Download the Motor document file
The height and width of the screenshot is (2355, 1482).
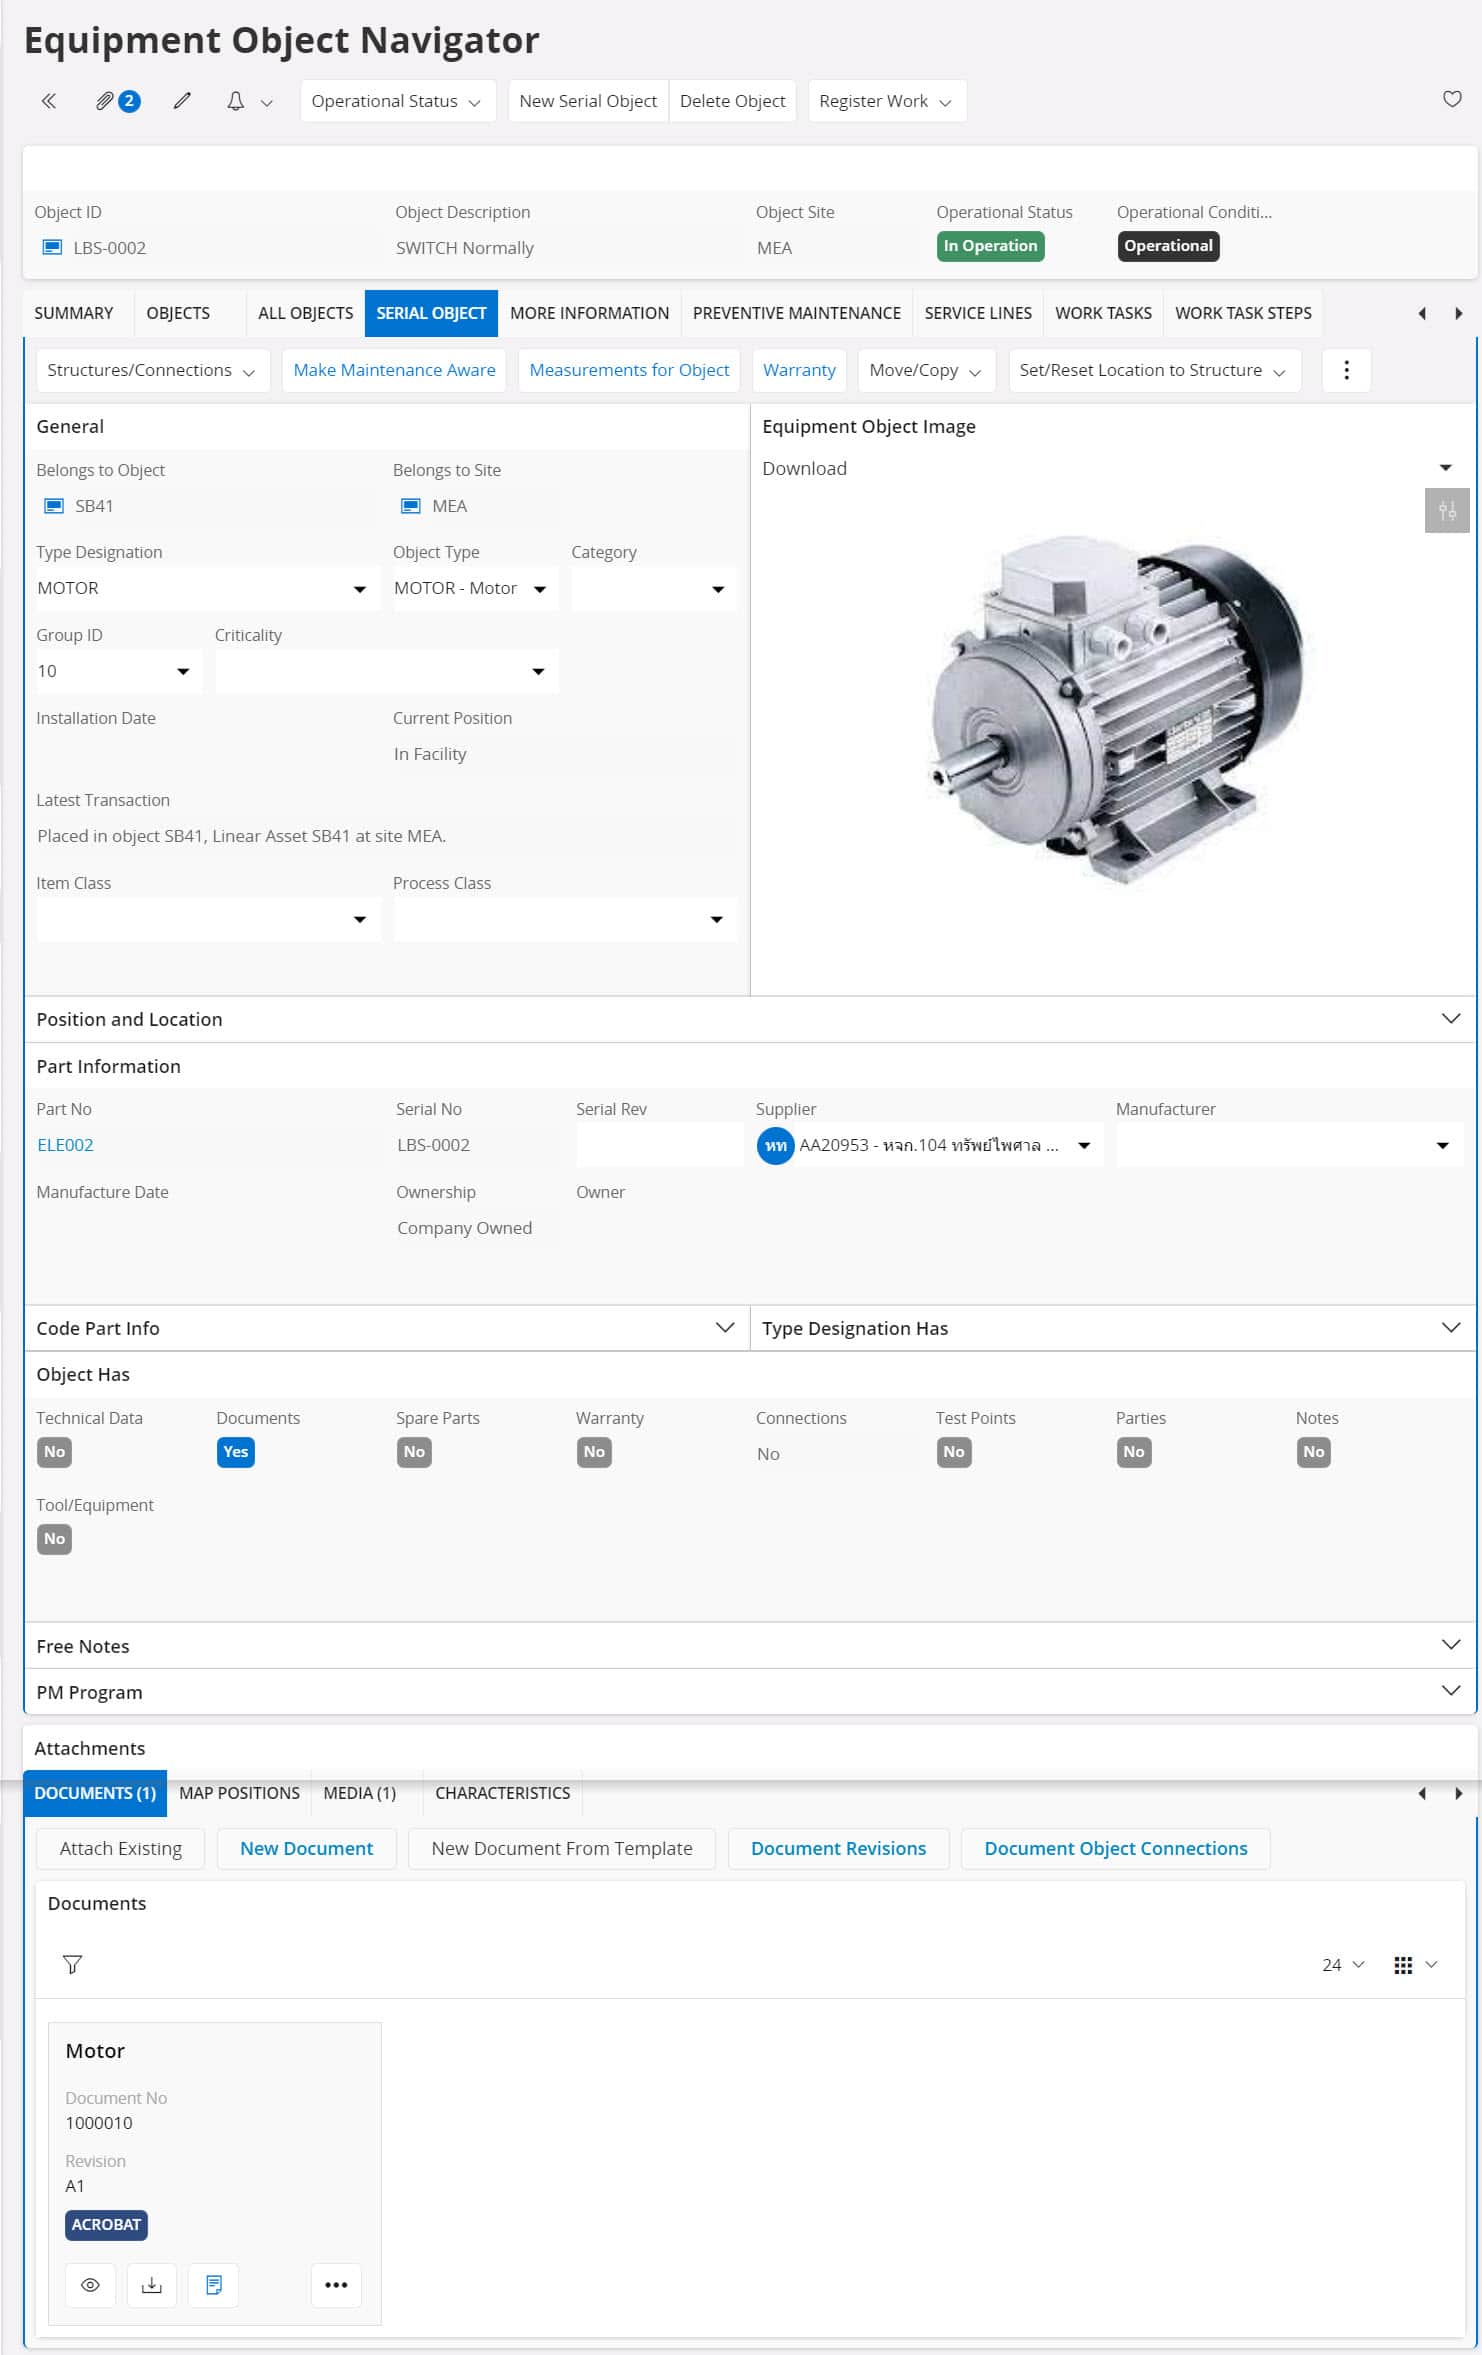point(152,2285)
